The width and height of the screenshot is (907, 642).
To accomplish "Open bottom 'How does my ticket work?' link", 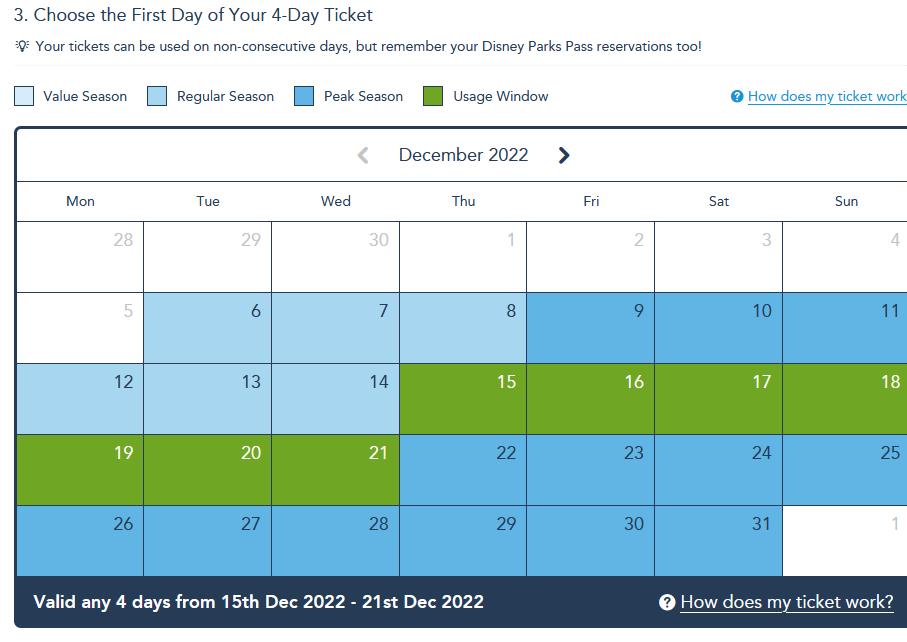I will 787,602.
